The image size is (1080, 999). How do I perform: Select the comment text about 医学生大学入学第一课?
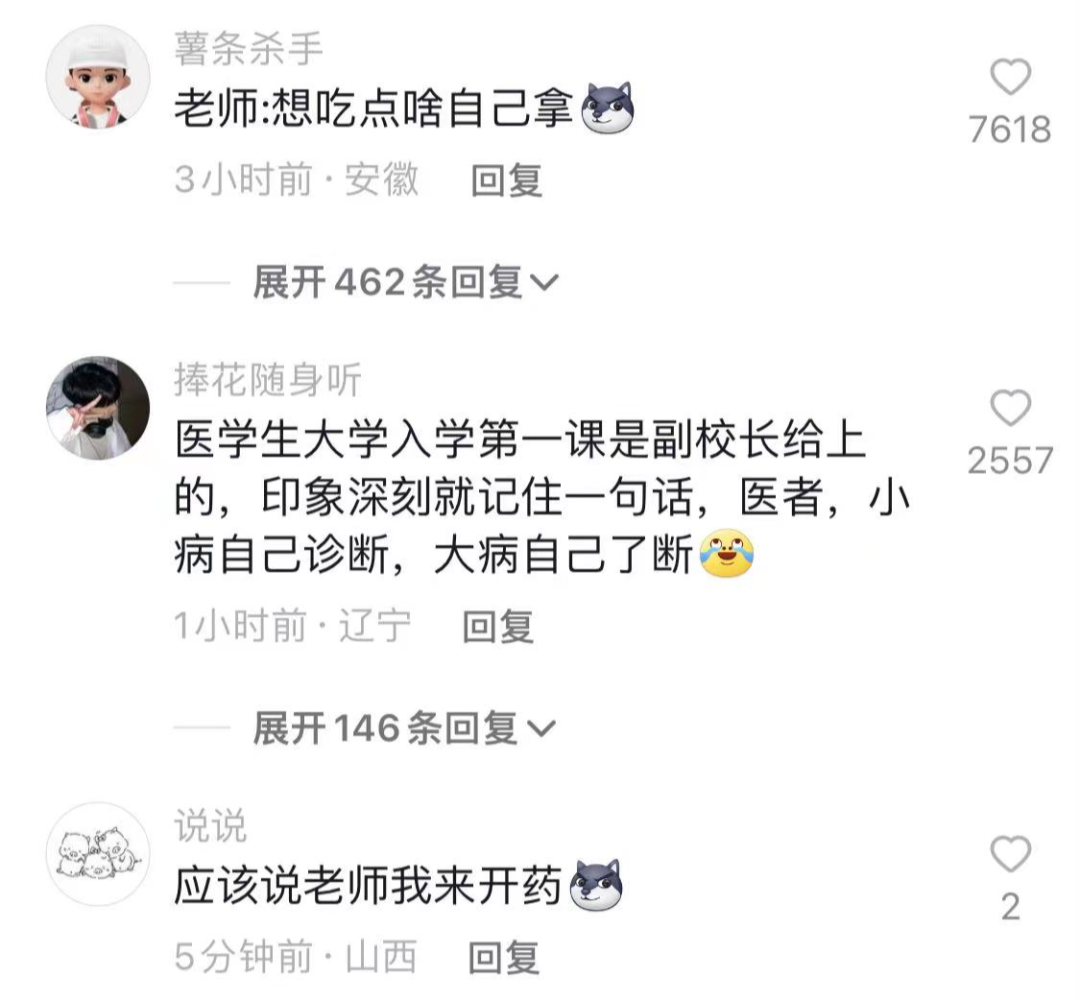pyautogui.click(x=542, y=497)
